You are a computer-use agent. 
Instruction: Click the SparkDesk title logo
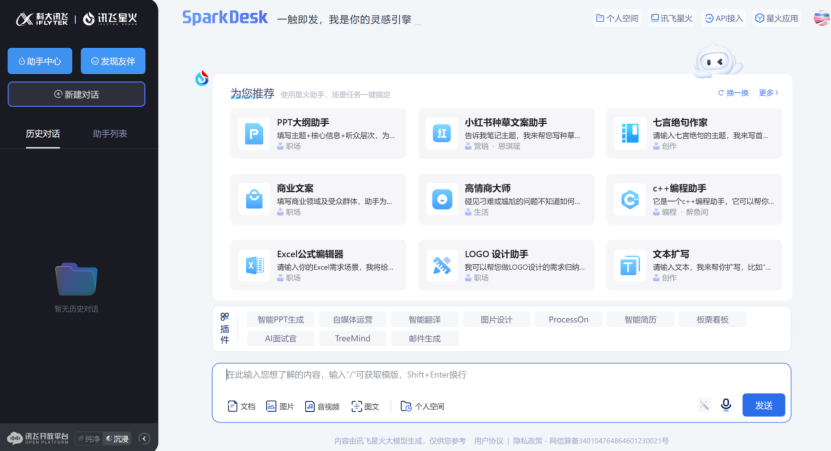(225, 17)
